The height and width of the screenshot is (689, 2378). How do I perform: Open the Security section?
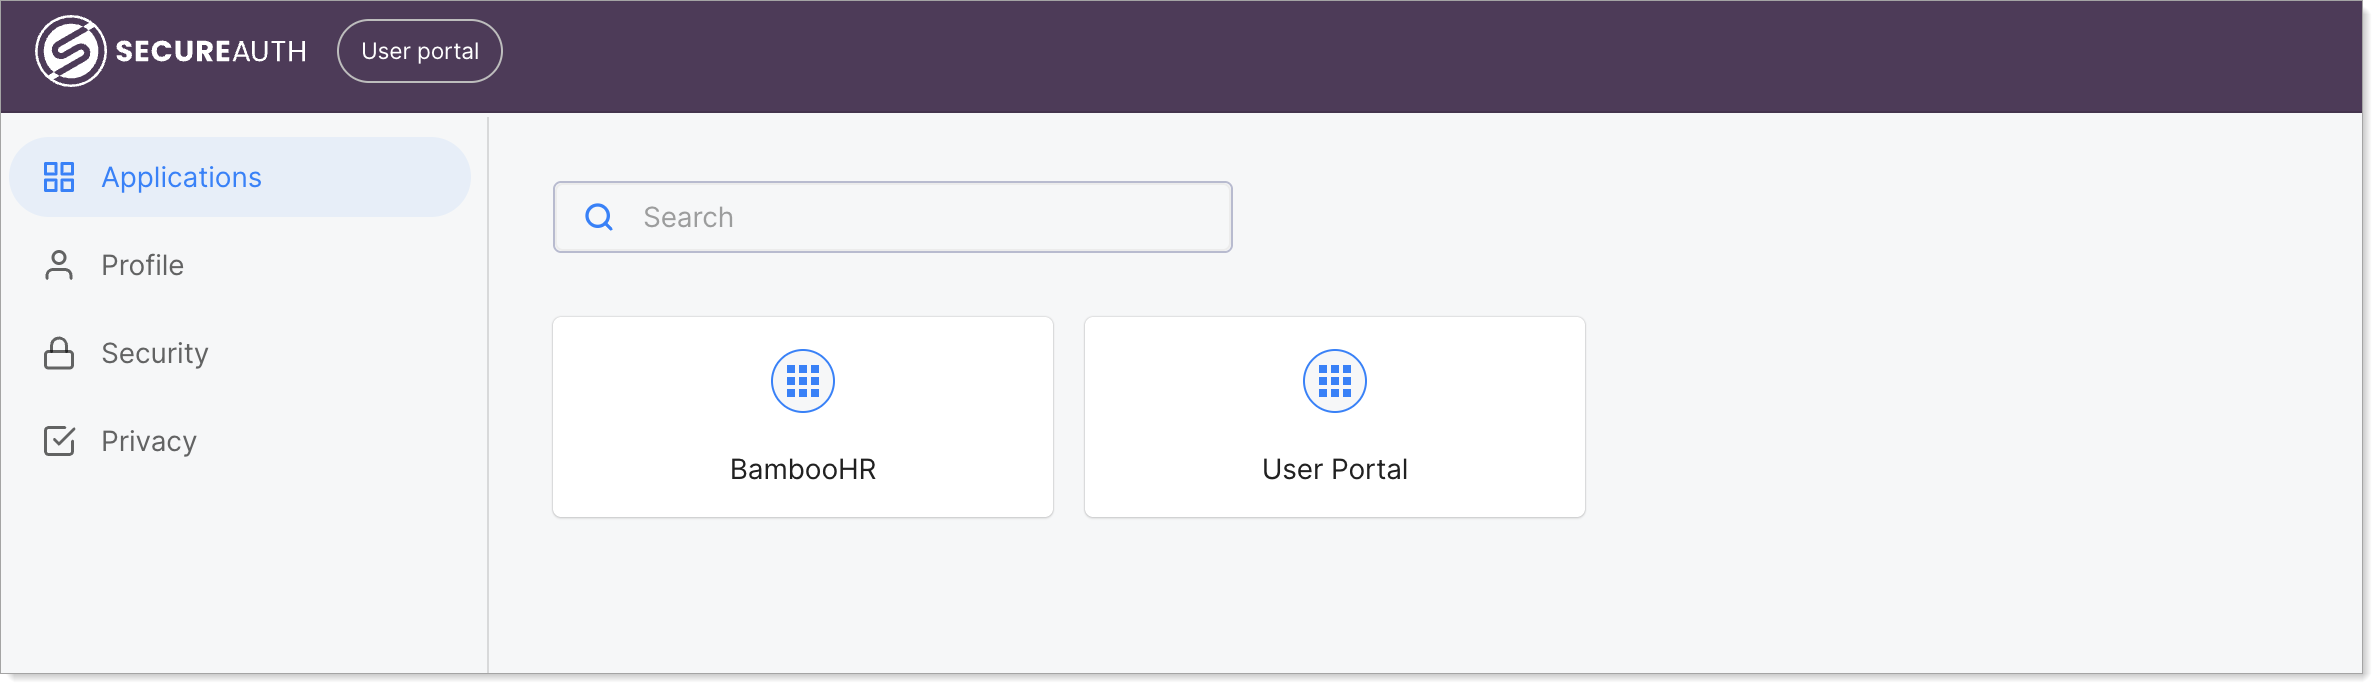240,353
